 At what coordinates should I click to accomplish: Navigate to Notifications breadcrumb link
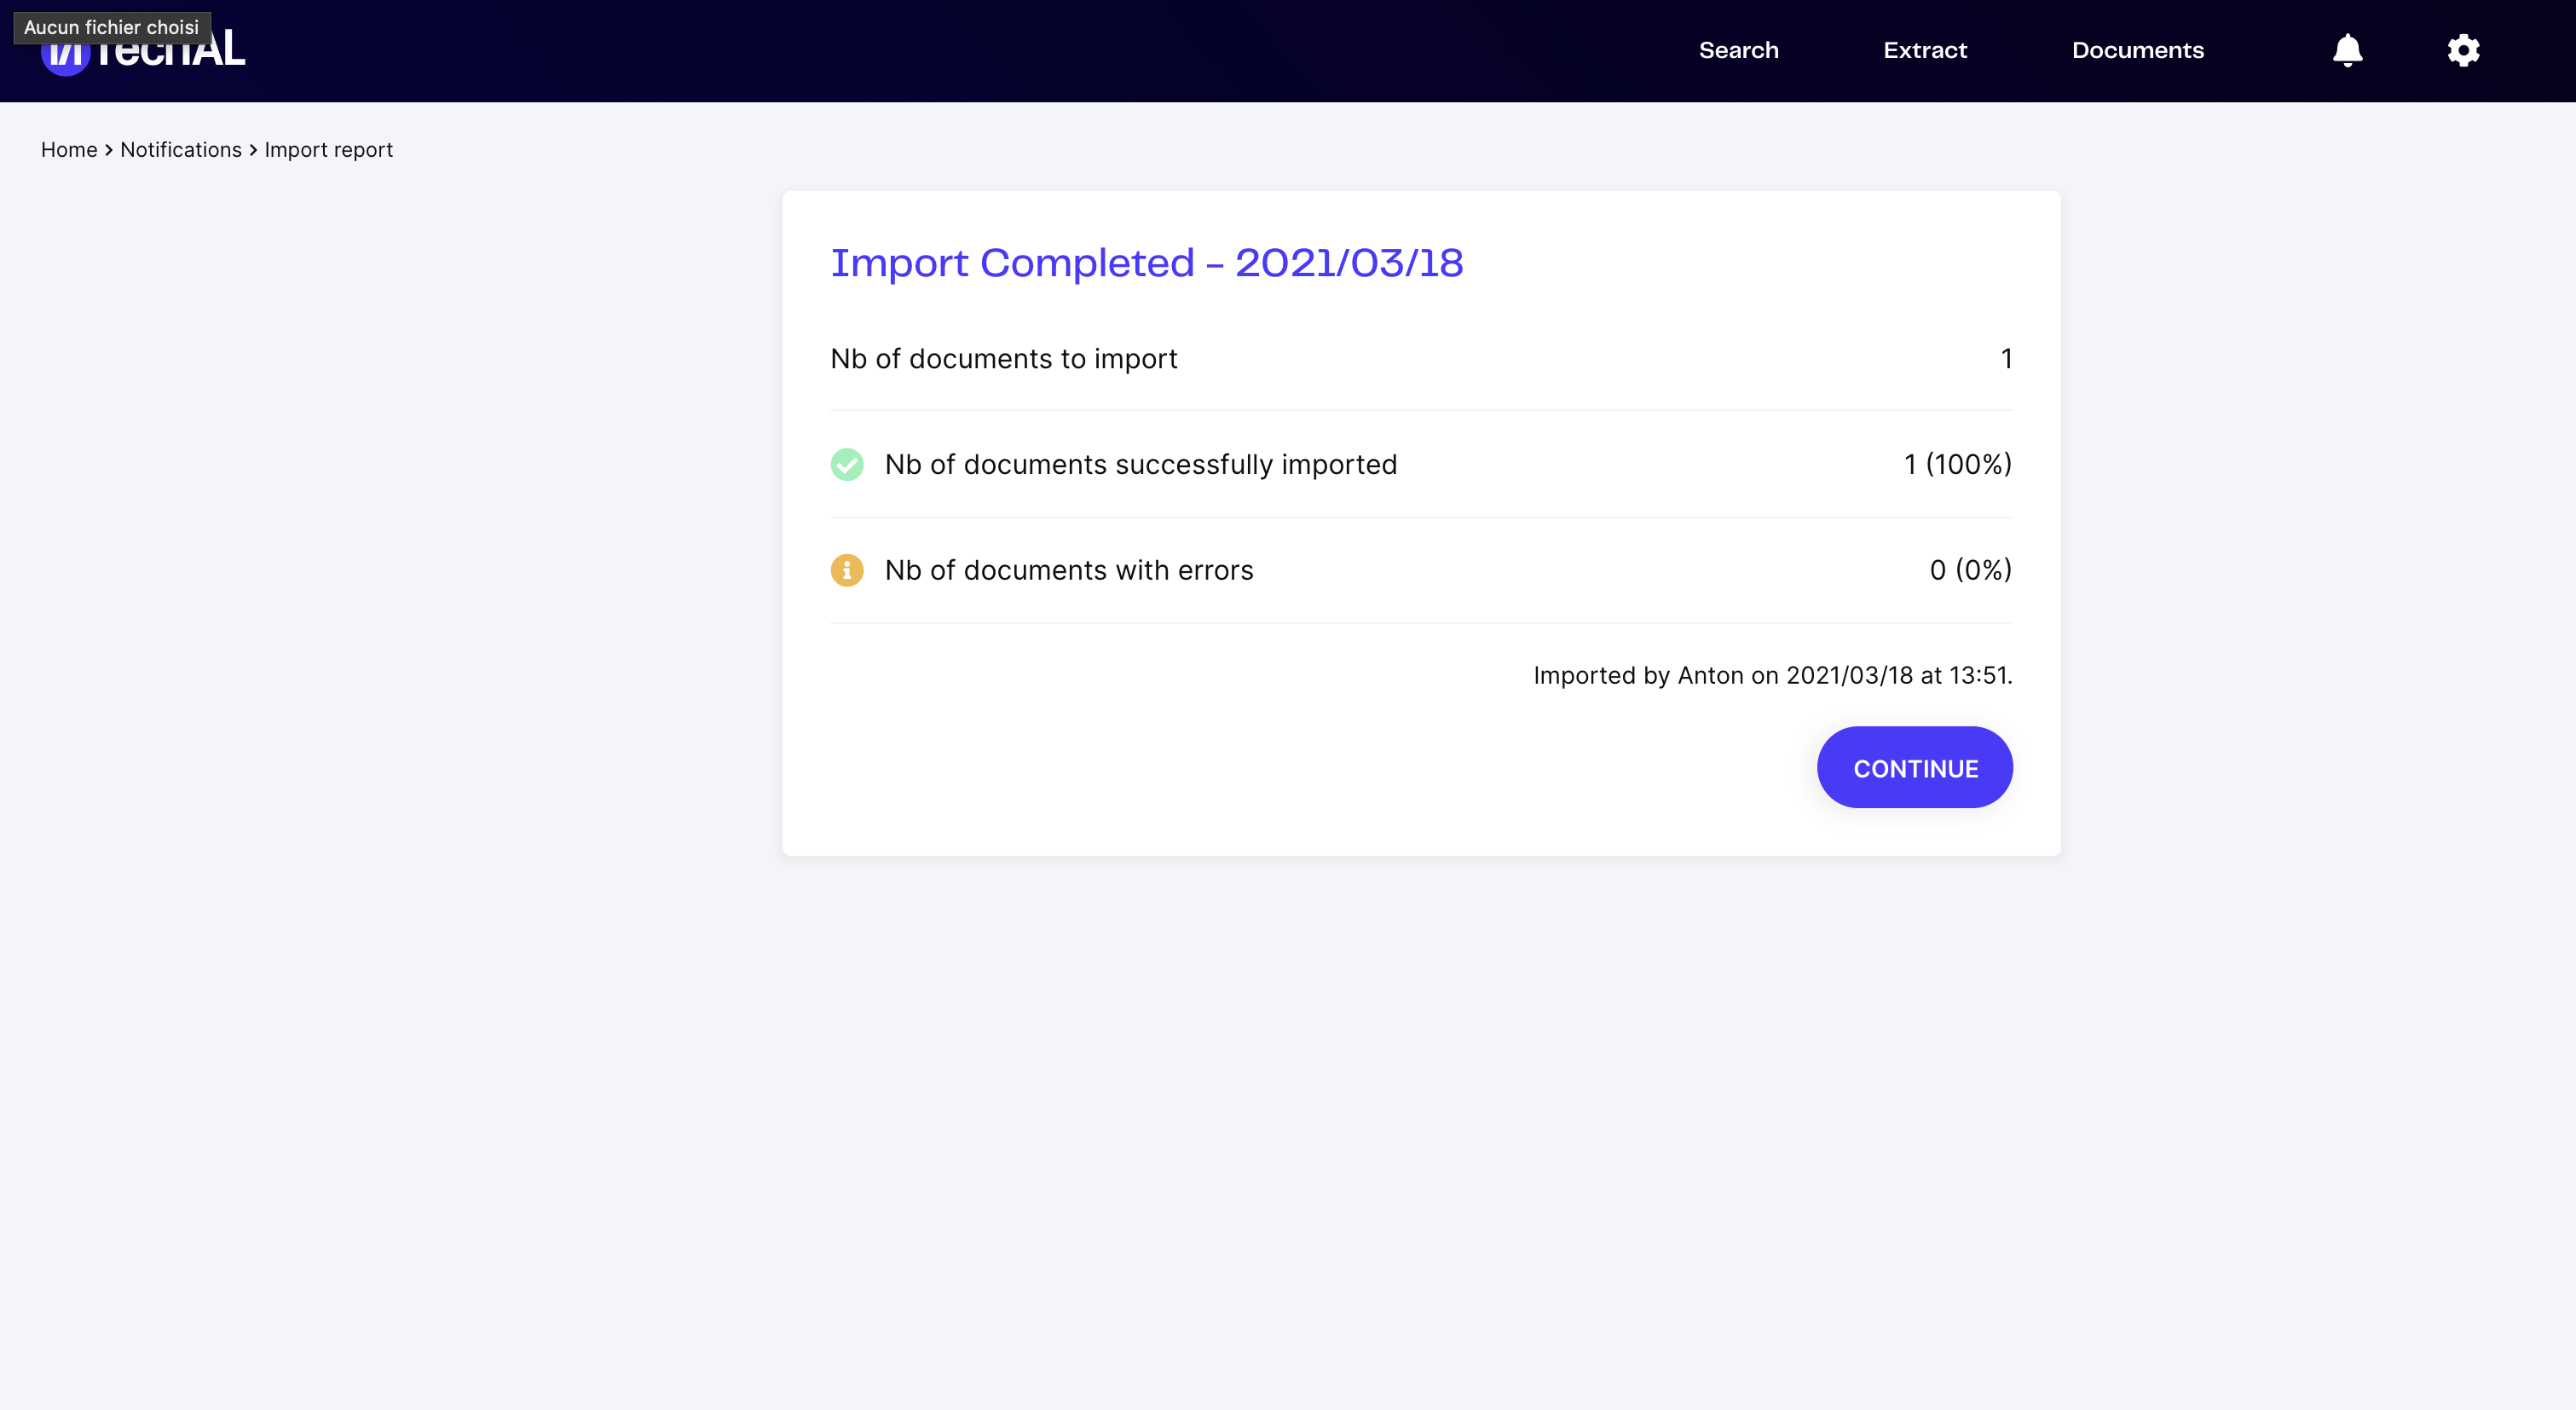(181, 150)
